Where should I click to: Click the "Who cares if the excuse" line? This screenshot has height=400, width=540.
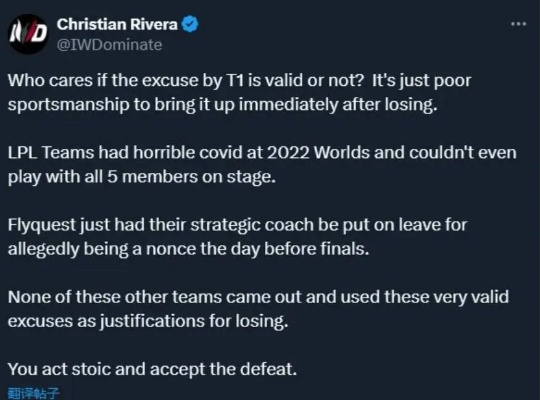[x=239, y=81]
